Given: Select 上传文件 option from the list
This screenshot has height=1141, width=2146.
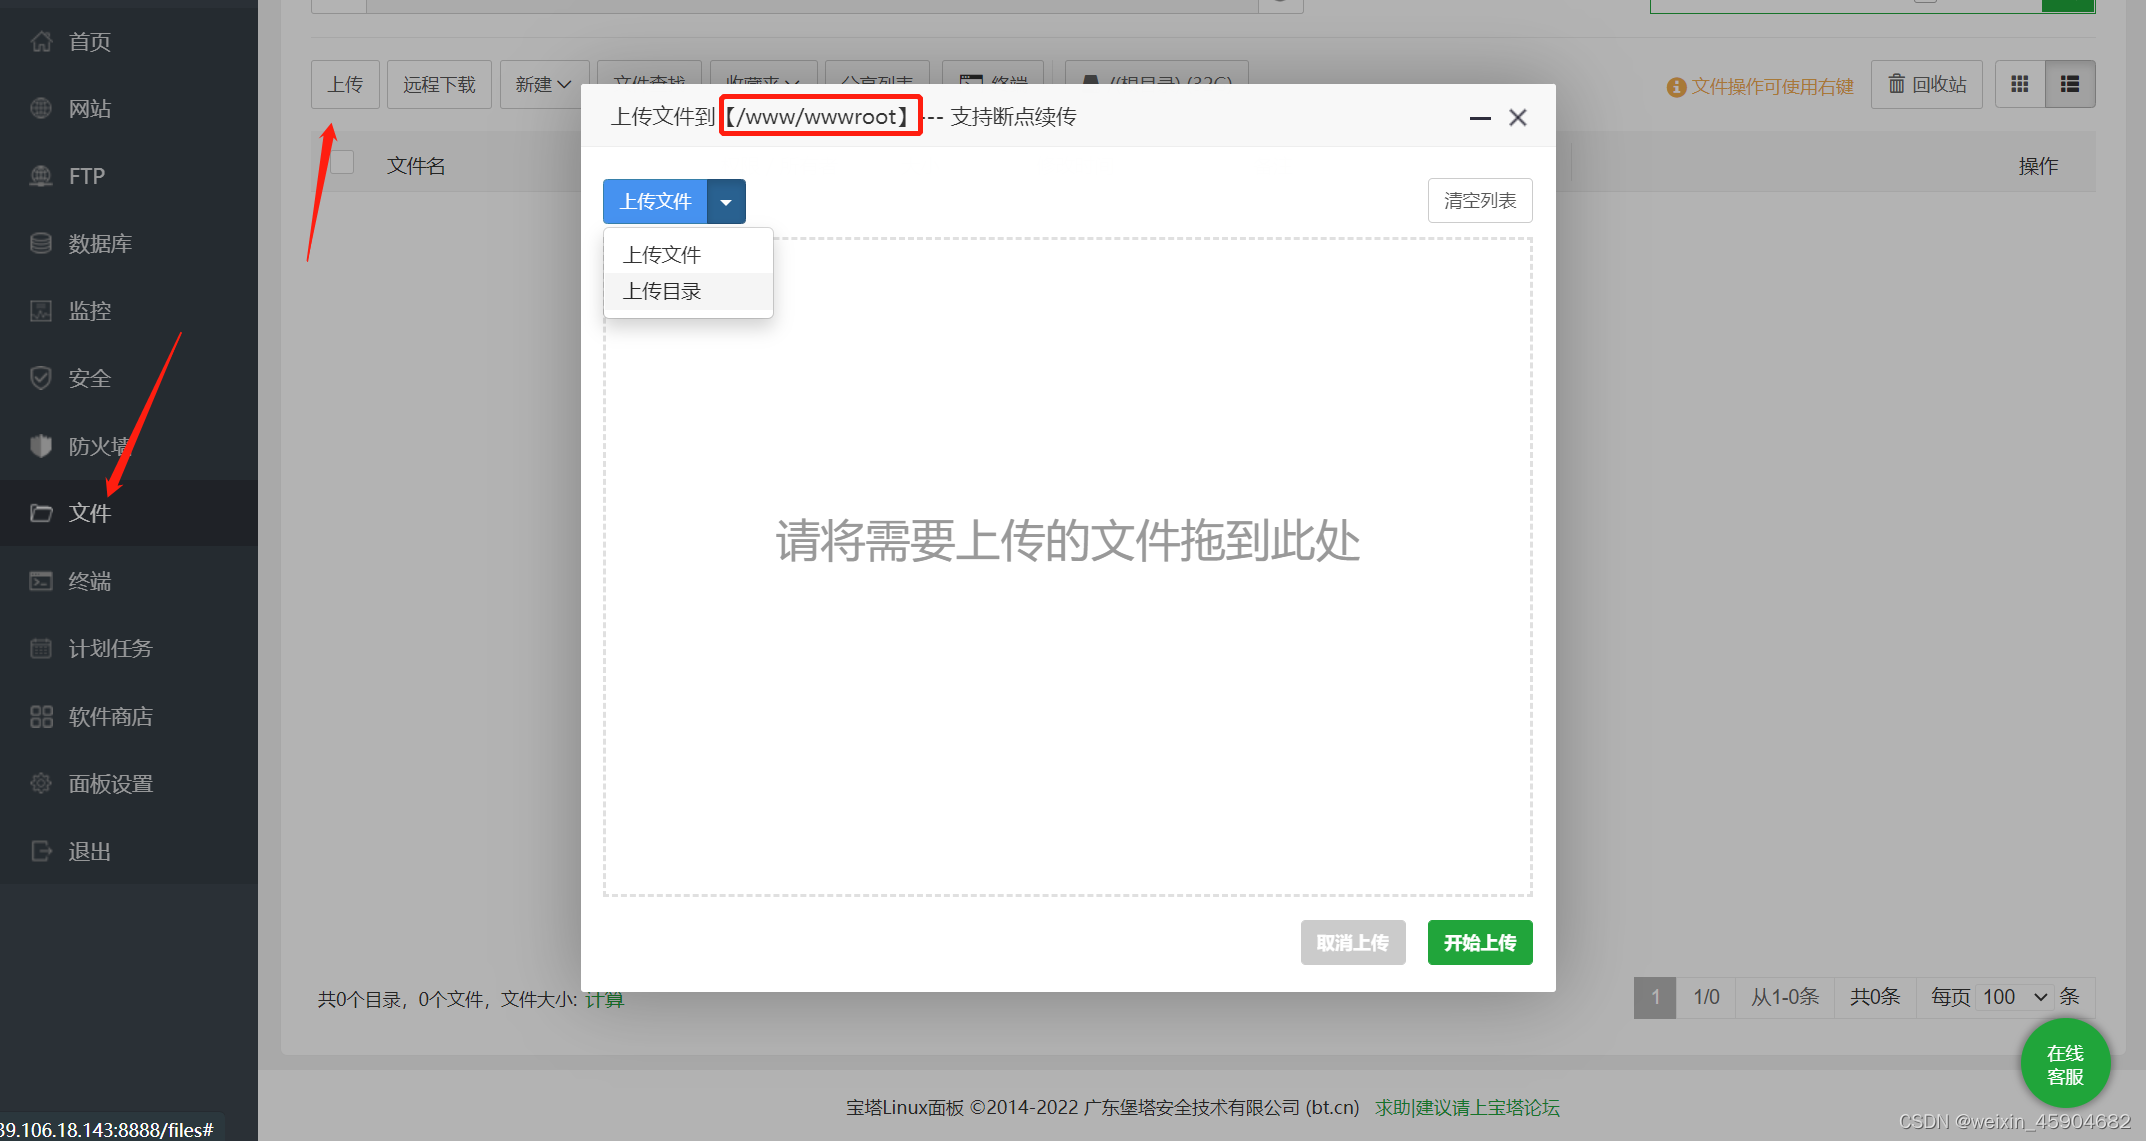Looking at the screenshot, I should click(x=663, y=254).
